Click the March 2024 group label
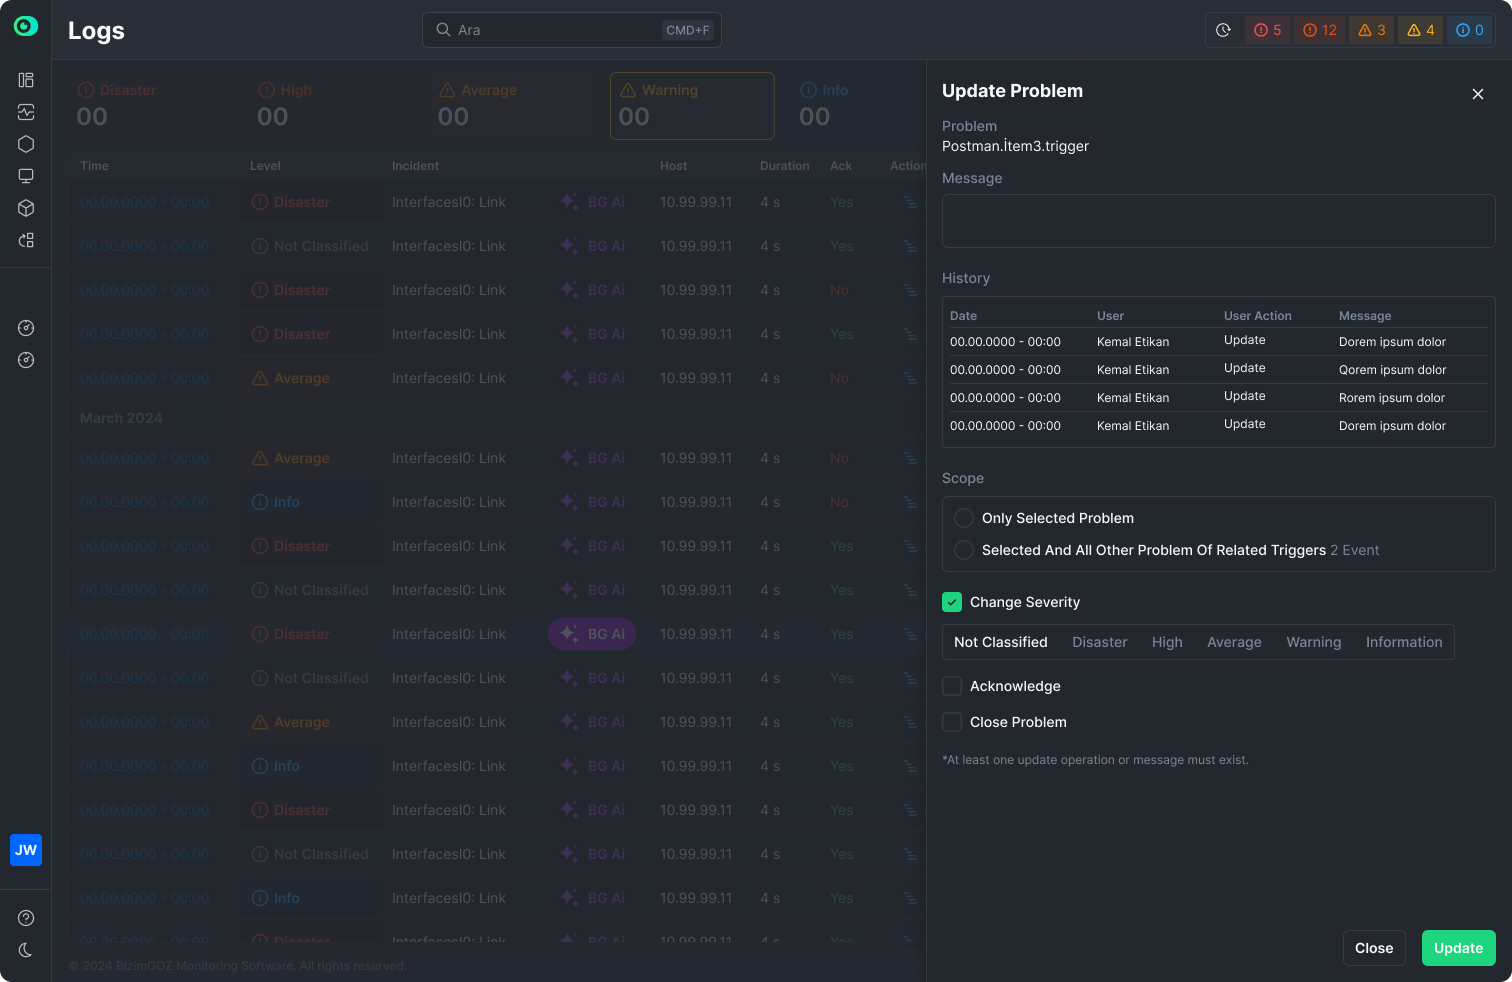This screenshot has height=982, width=1512. click(121, 418)
